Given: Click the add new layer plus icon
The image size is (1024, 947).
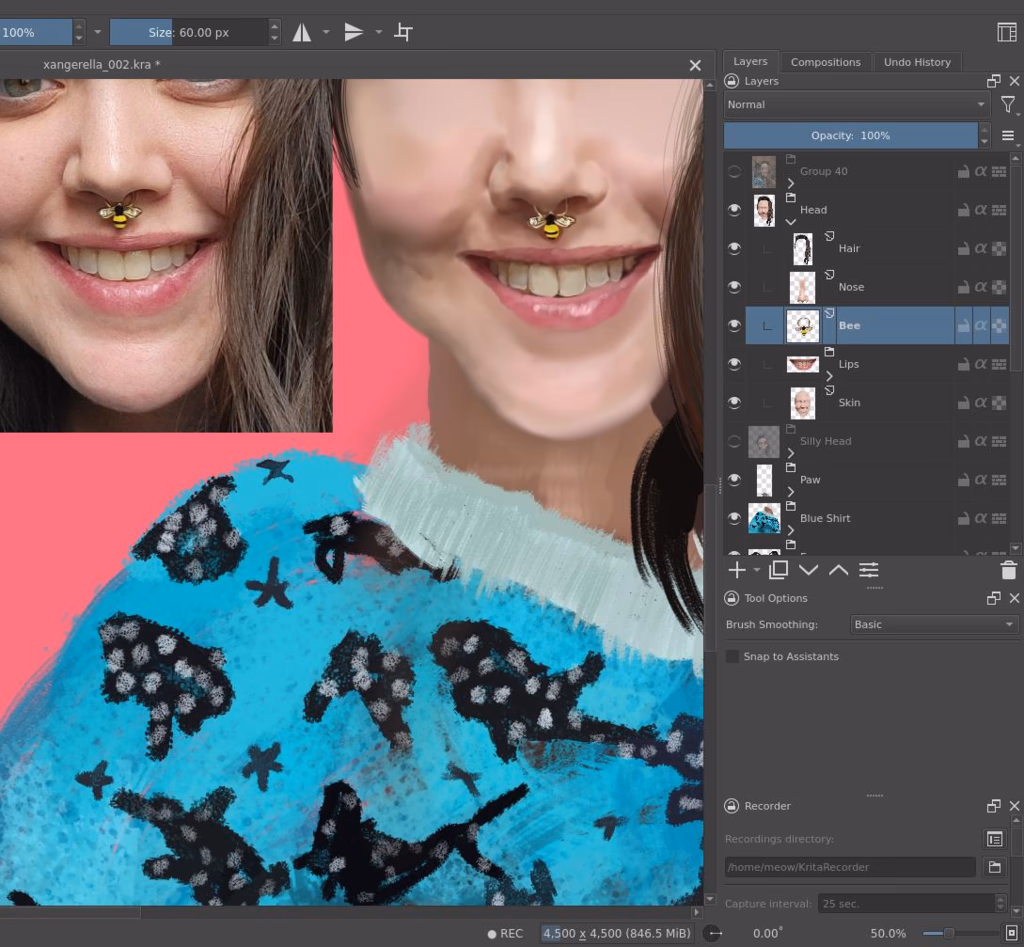Looking at the screenshot, I should coord(737,570).
